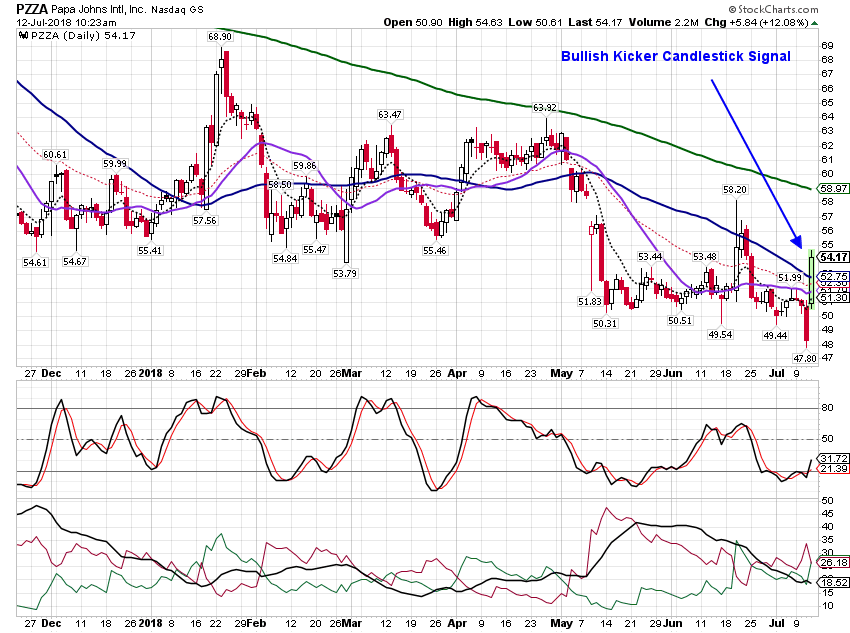
Task: Click the 50.31 low label
Action: tap(605, 324)
